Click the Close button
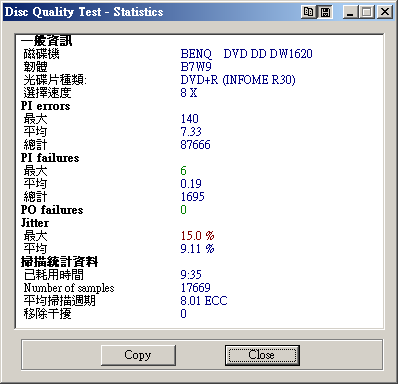This screenshot has width=398, height=384. click(262, 355)
